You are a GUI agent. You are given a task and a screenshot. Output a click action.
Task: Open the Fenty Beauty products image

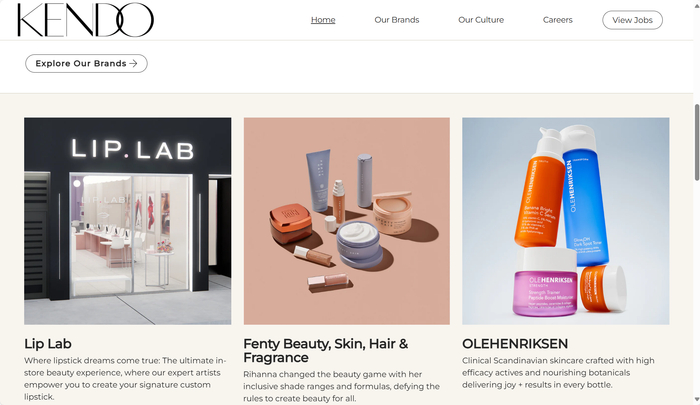click(346, 221)
